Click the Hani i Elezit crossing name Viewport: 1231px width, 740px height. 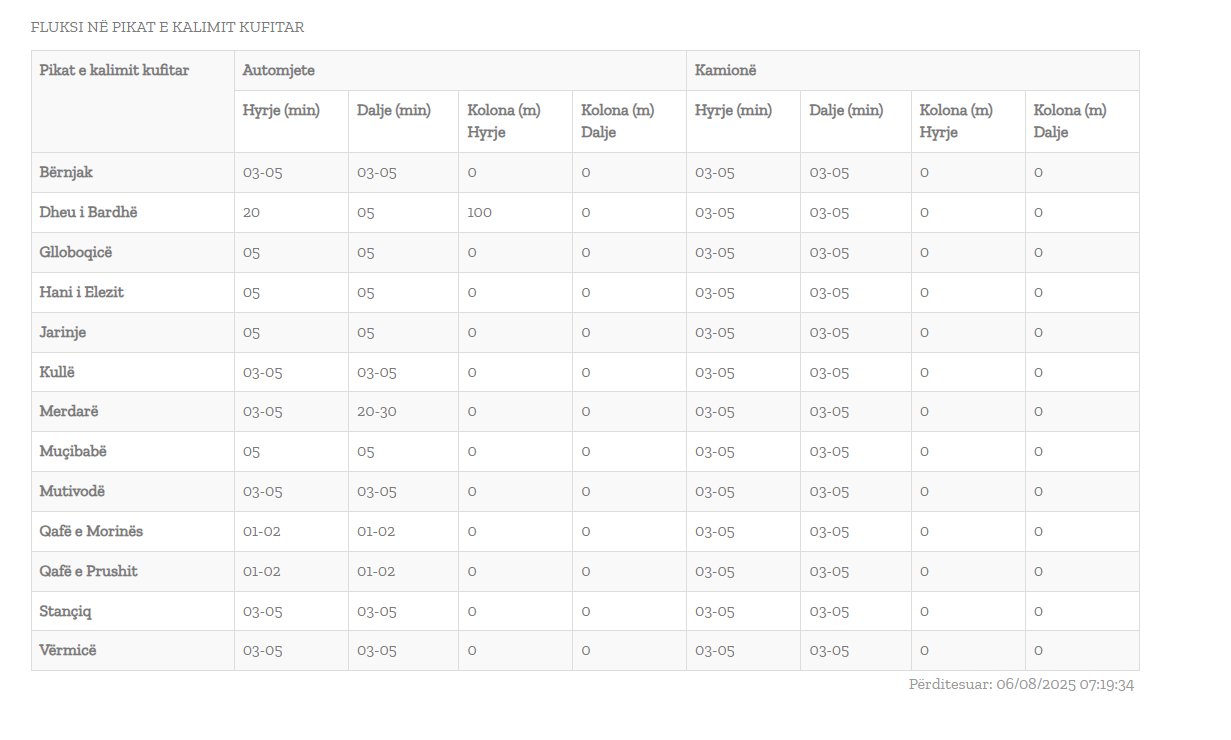(82, 292)
